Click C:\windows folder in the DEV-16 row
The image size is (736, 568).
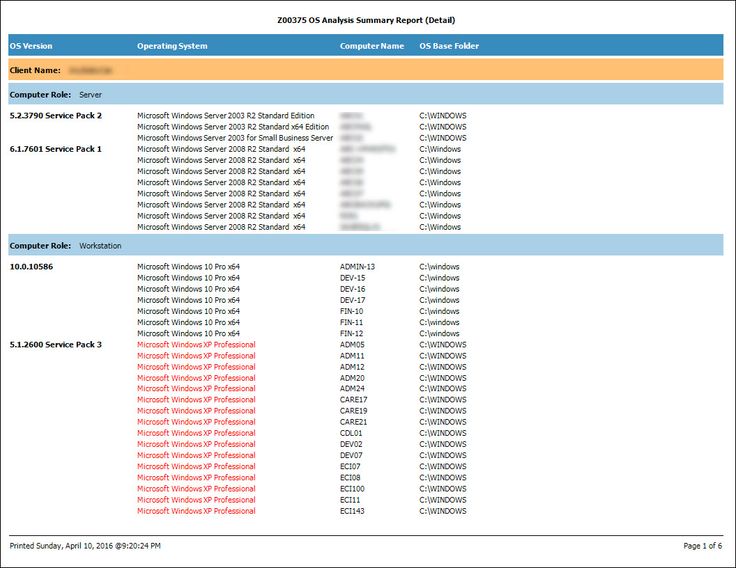[x=439, y=289]
